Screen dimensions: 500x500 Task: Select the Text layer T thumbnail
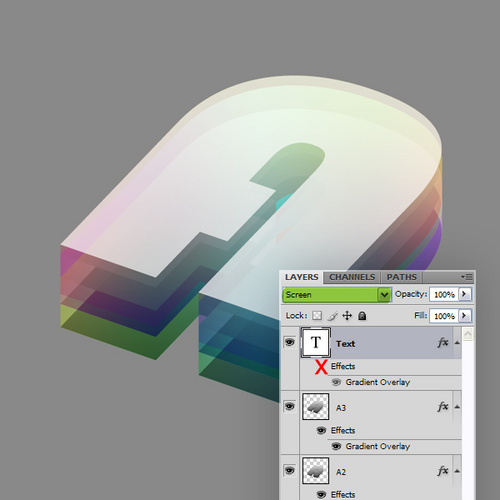(x=316, y=343)
